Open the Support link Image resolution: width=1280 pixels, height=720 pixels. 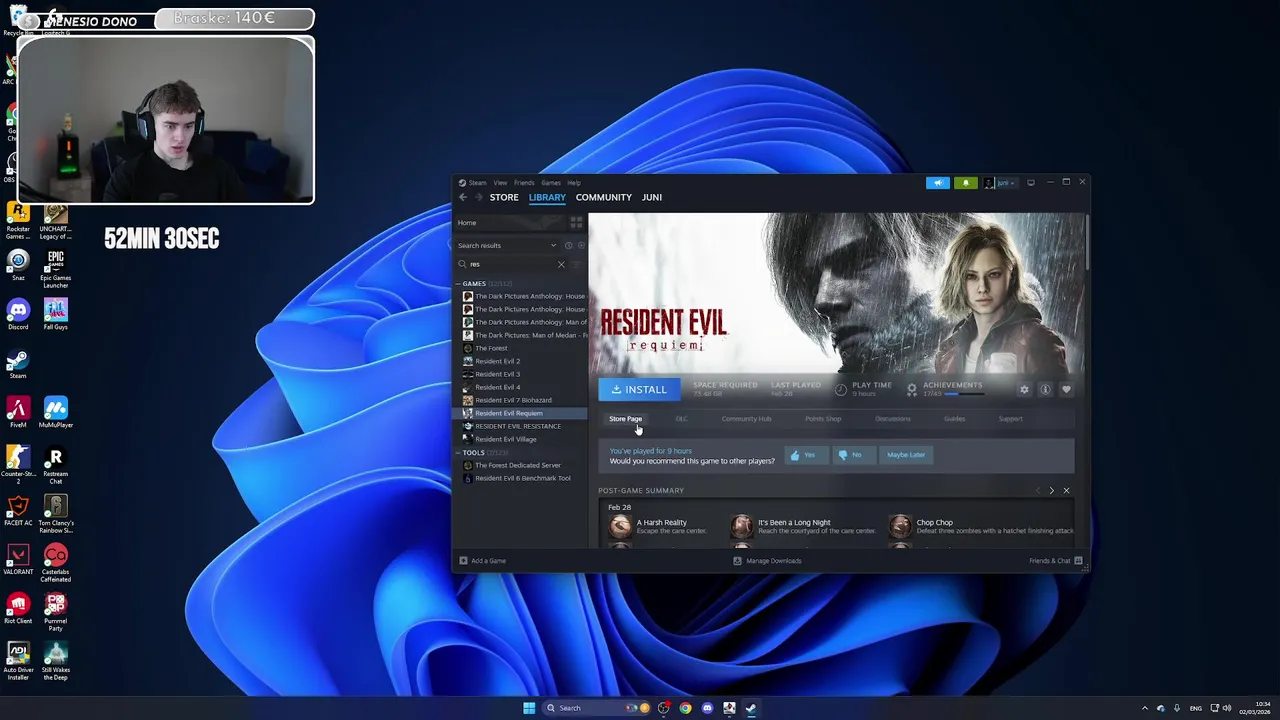pyautogui.click(x=1010, y=419)
